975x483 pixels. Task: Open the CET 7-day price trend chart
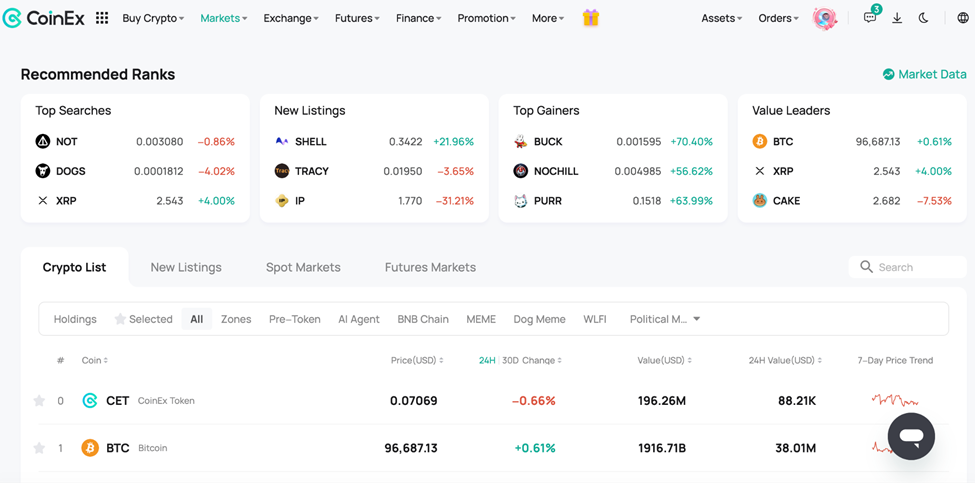pyautogui.click(x=895, y=400)
